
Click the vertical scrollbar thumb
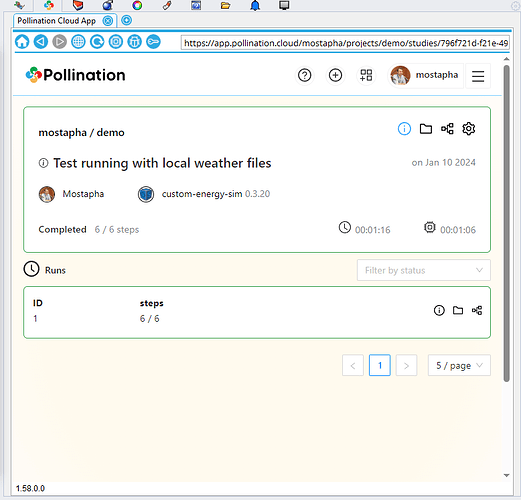[x=506, y=223]
